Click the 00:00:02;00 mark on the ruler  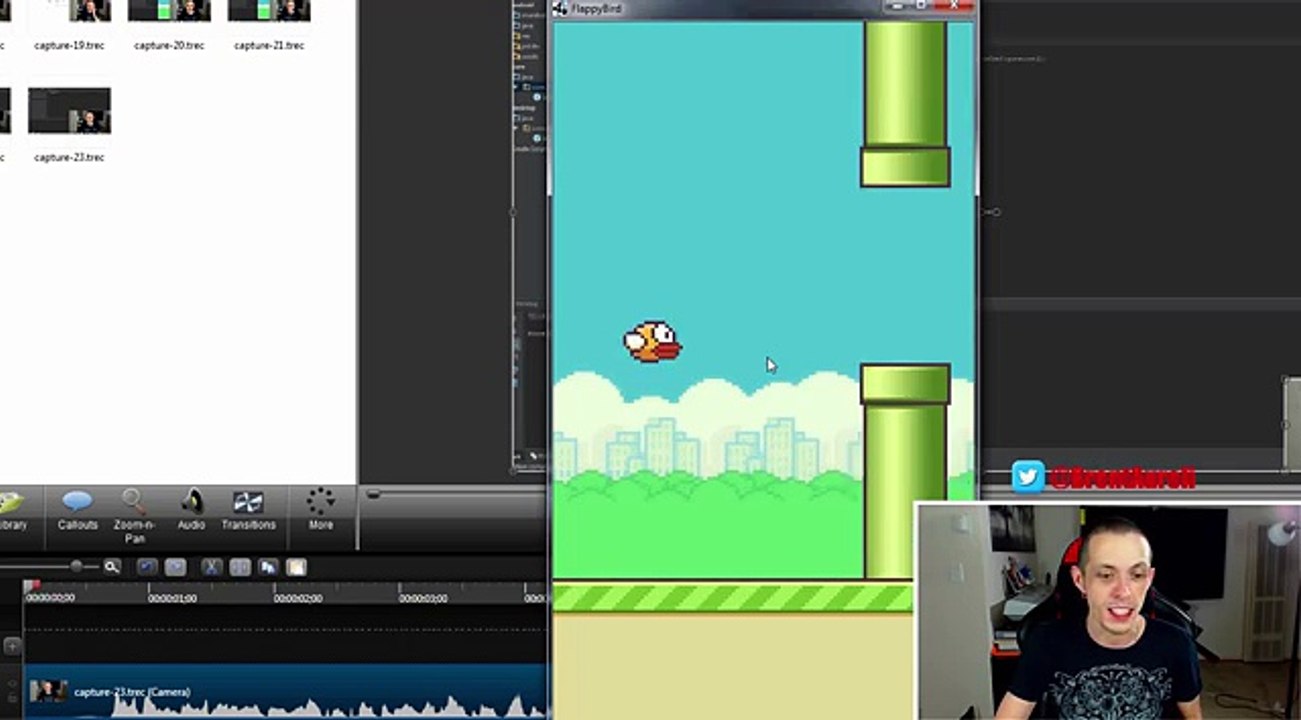click(x=298, y=598)
